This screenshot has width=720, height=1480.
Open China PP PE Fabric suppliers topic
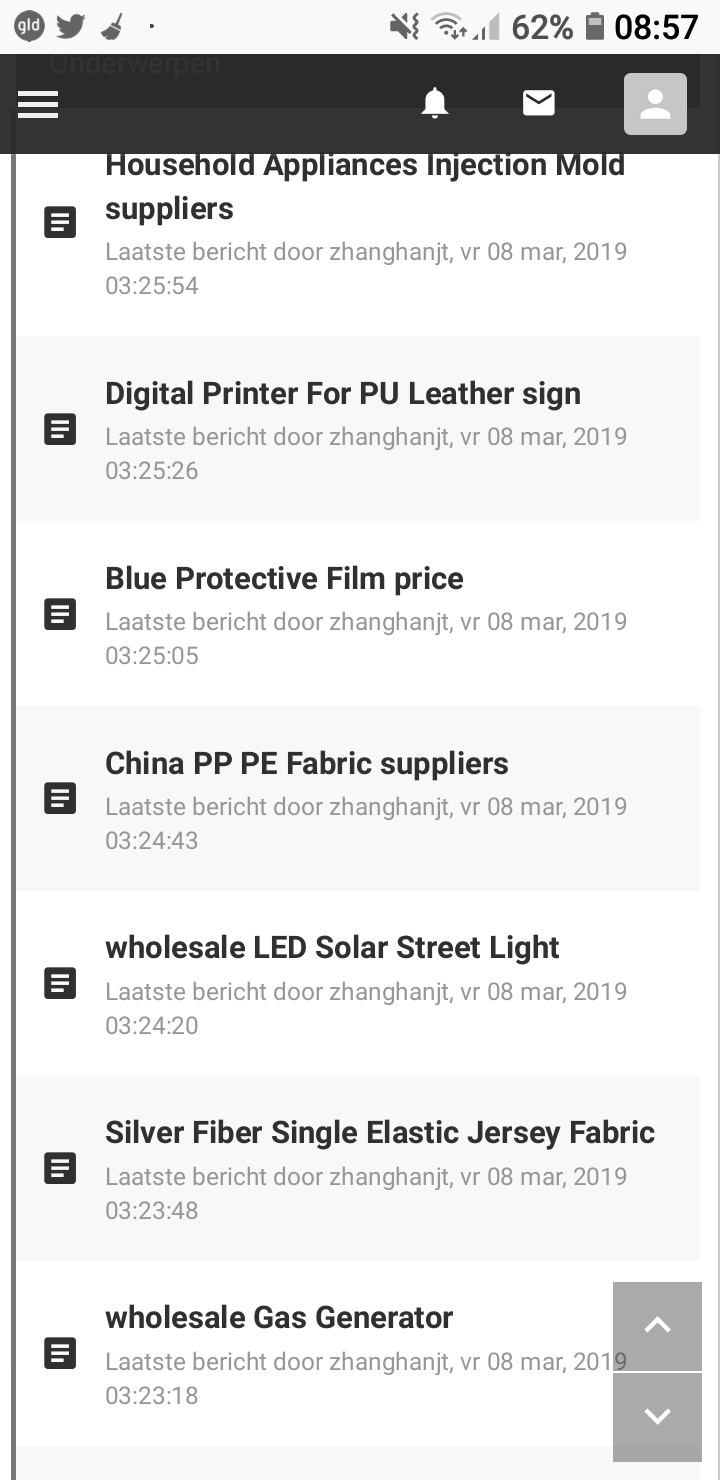pos(307,764)
